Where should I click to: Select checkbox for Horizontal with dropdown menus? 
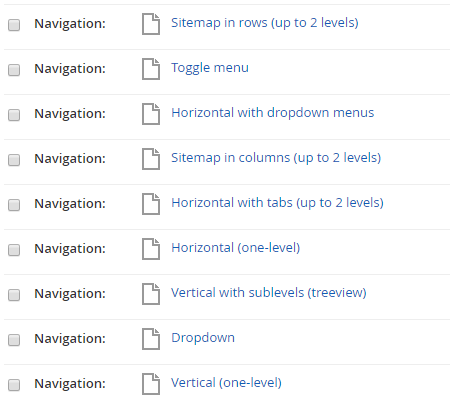[x=14, y=115]
